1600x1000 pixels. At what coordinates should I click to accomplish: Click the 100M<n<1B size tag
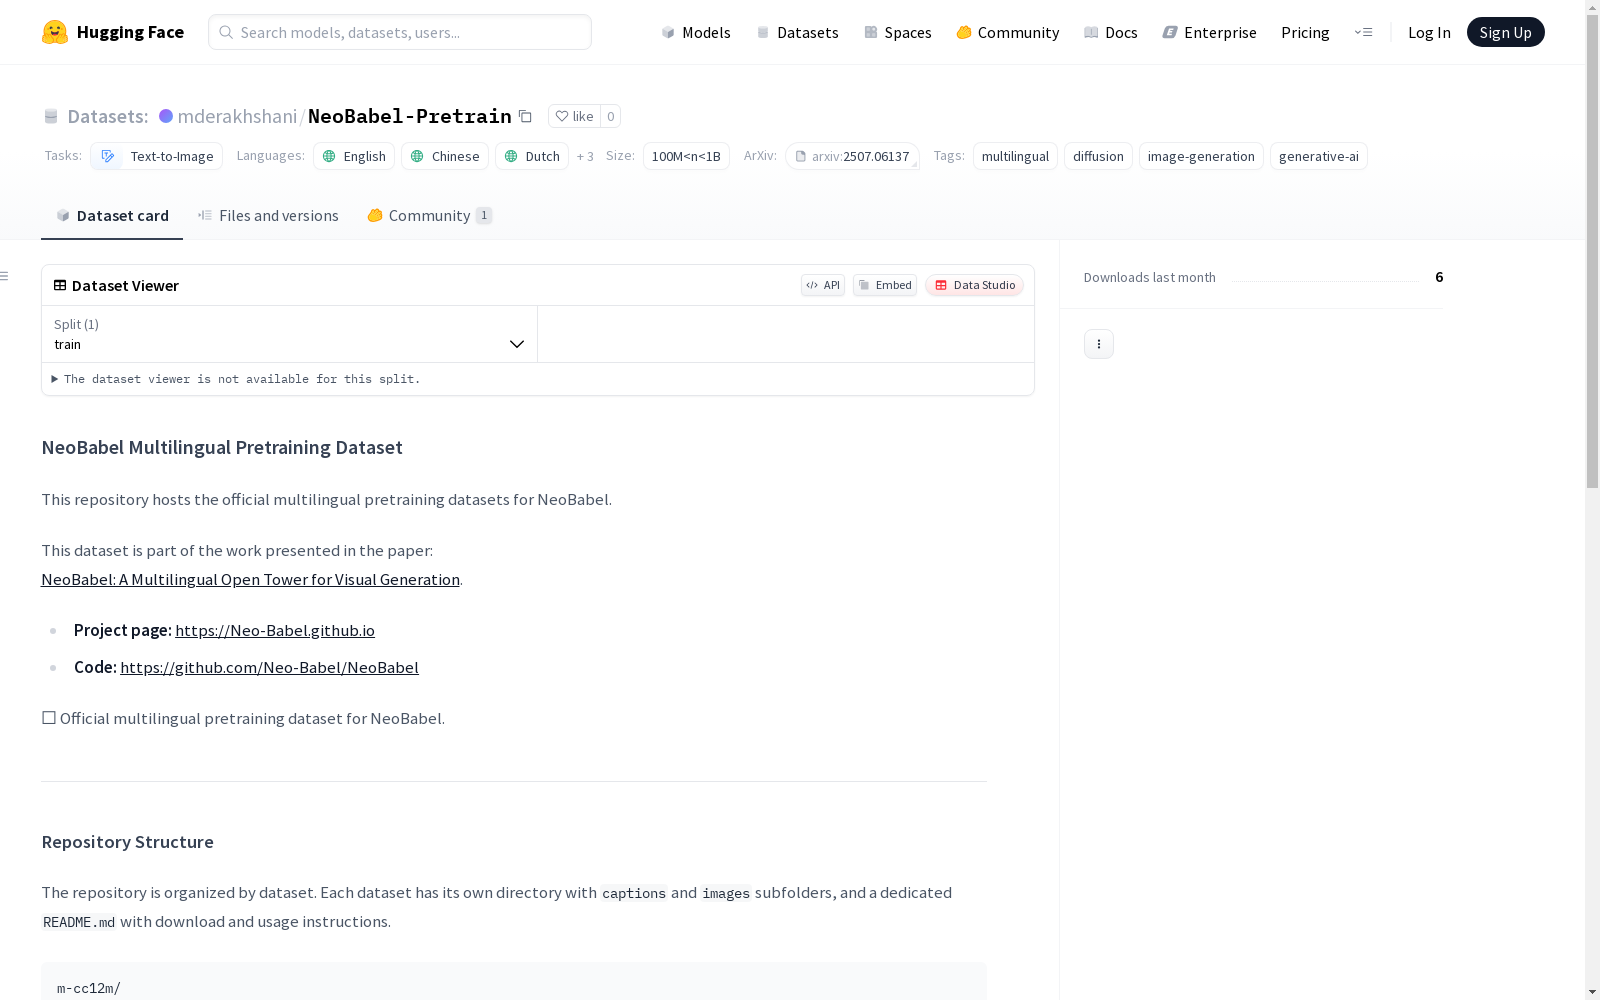tap(686, 156)
